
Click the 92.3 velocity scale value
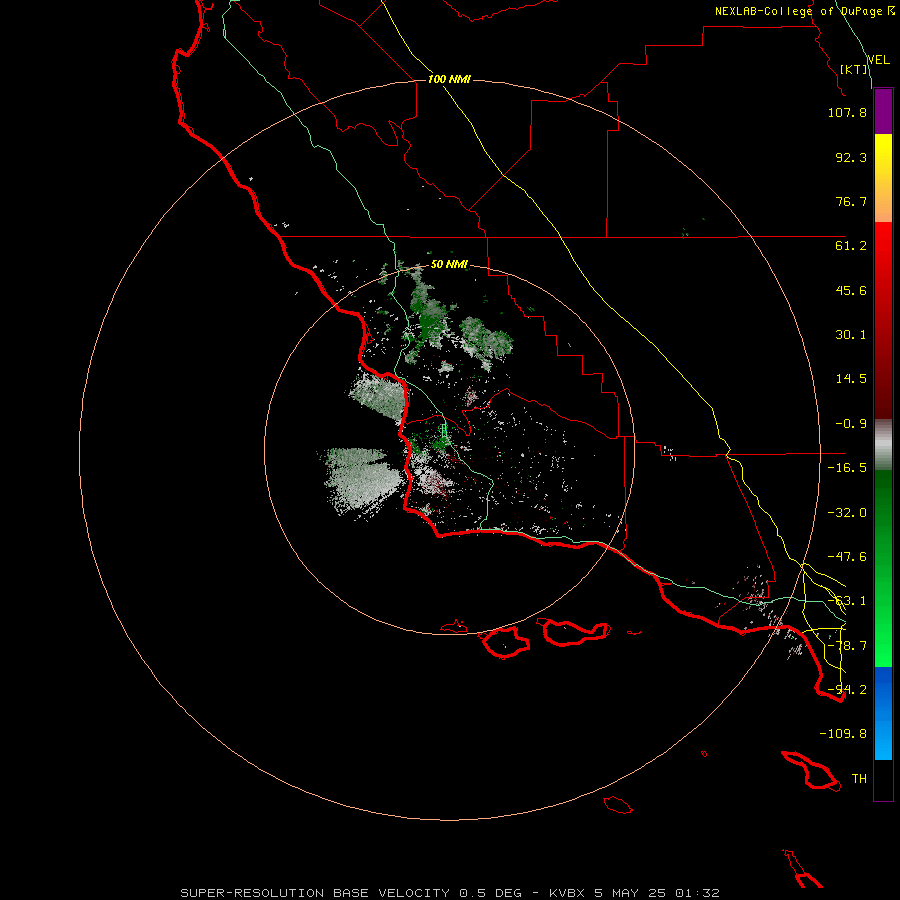point(851,157)
